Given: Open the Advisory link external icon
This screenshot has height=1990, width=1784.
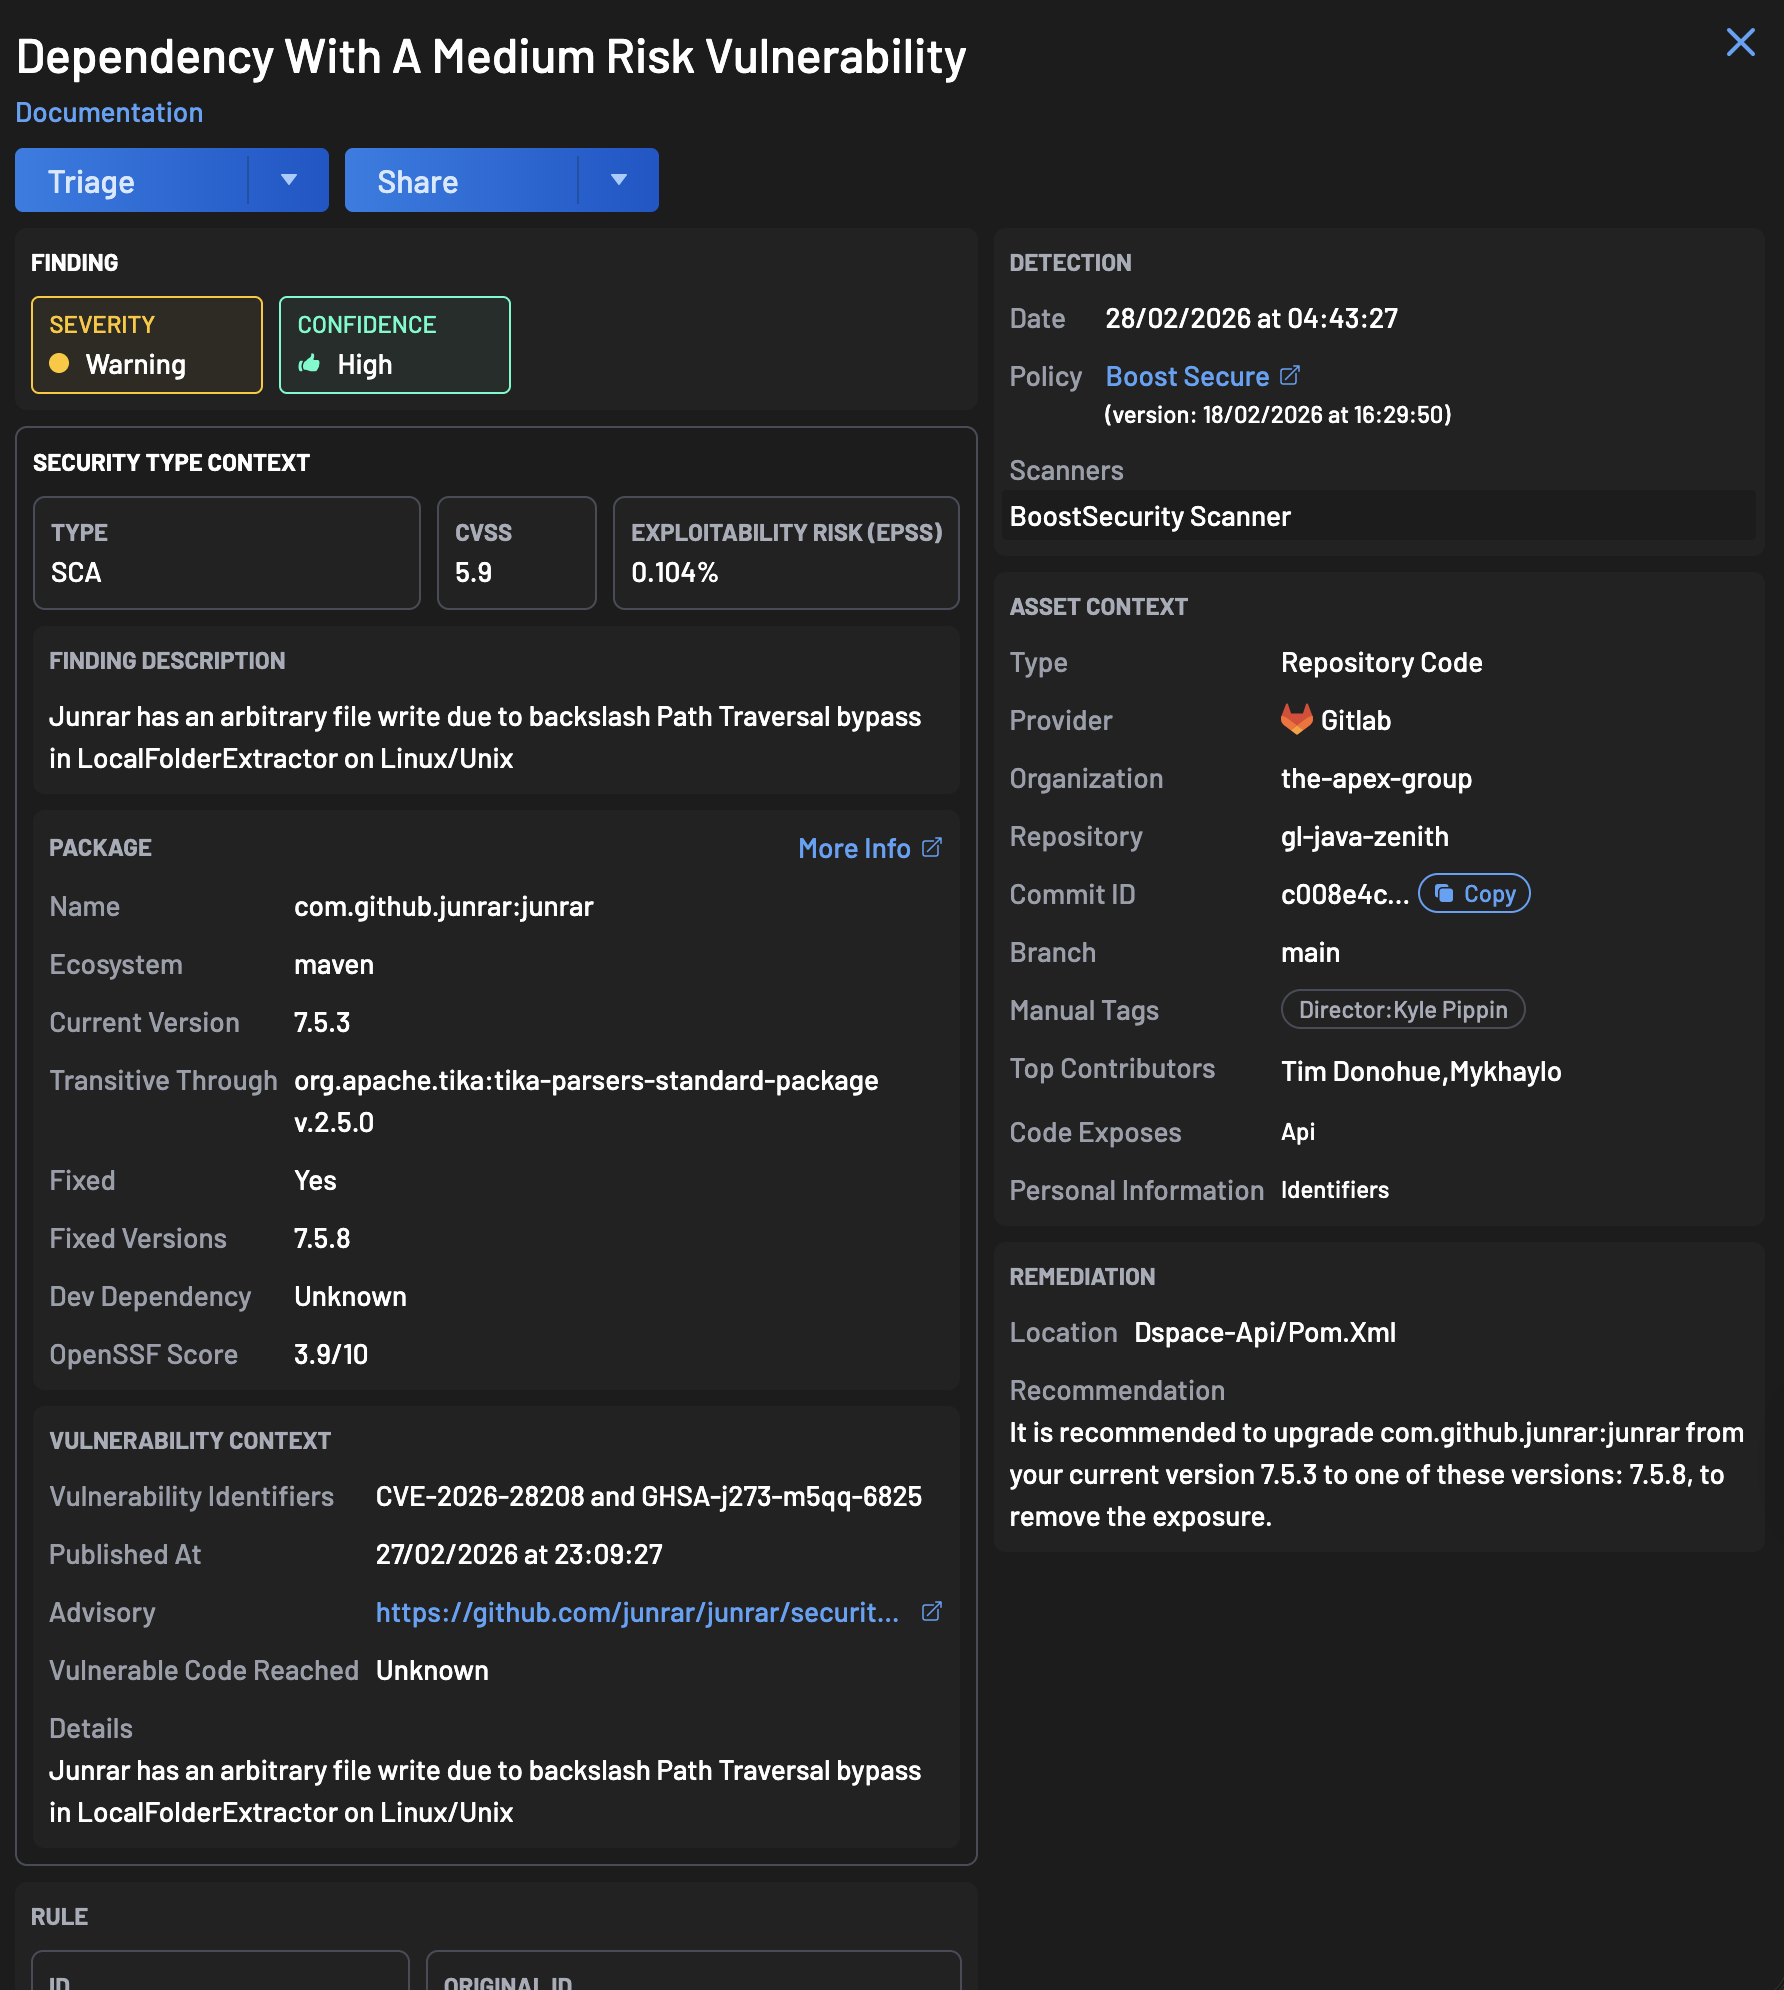Looking at the screenshot, I should 932,1611.
